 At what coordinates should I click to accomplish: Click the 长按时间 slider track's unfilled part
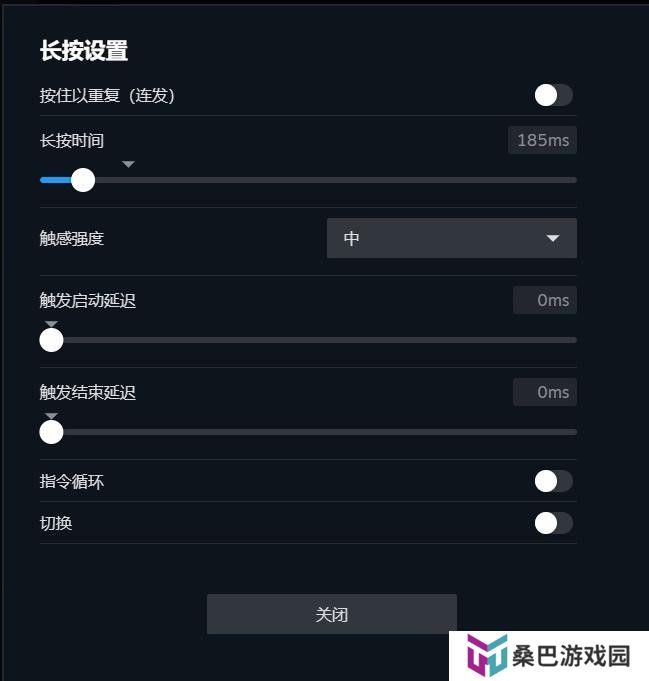tap(336, 180)
